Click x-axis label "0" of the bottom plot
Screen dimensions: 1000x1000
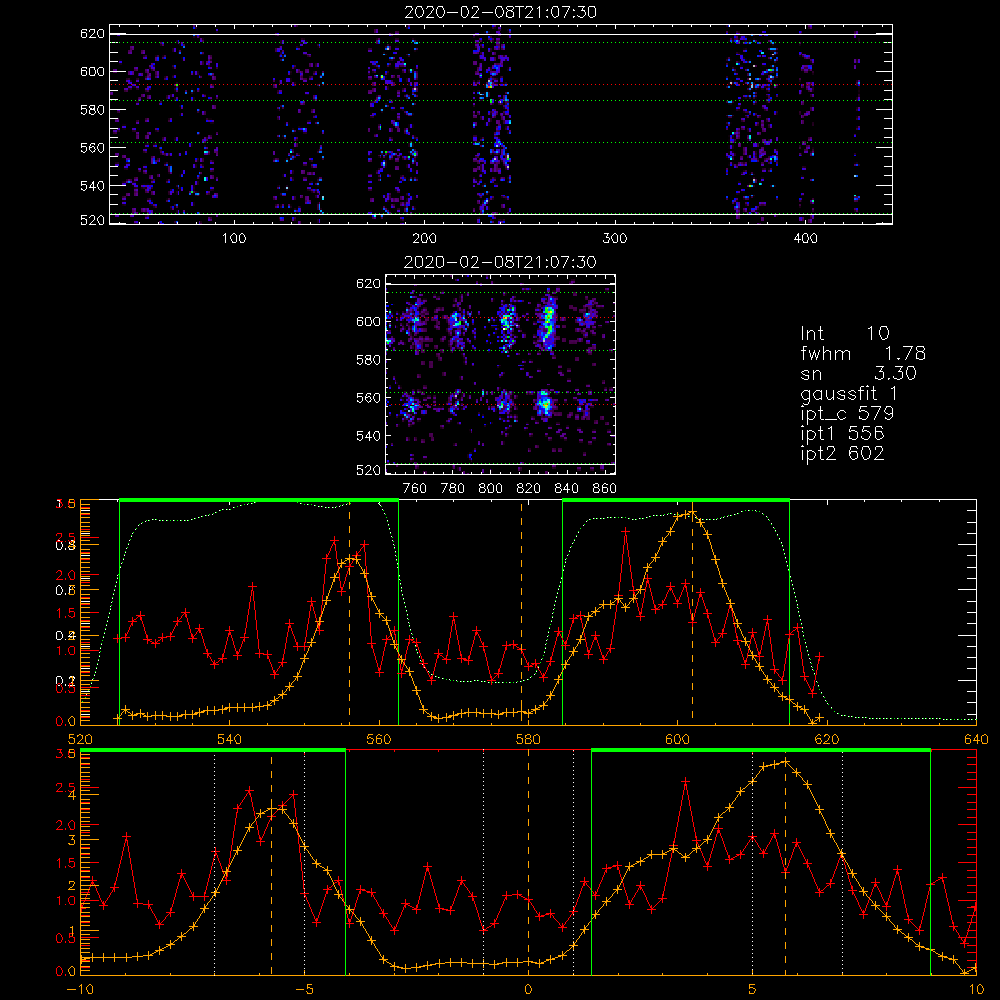pyautogui.click(x=528, y=989)
